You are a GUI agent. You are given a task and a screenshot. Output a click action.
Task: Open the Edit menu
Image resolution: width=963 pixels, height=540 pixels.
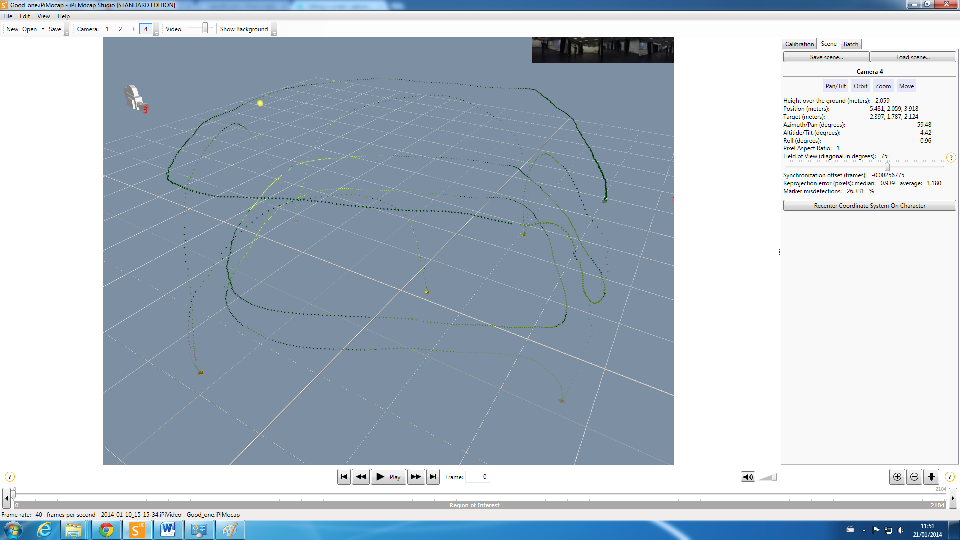coord(25,16)
